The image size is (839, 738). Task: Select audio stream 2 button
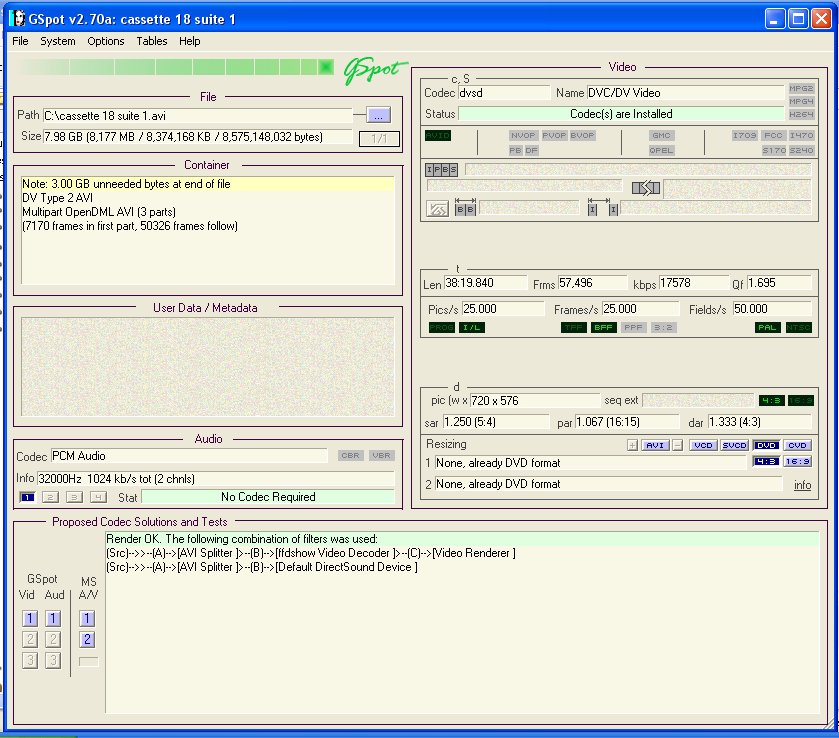pyautogui.click(x=50, y=497)
